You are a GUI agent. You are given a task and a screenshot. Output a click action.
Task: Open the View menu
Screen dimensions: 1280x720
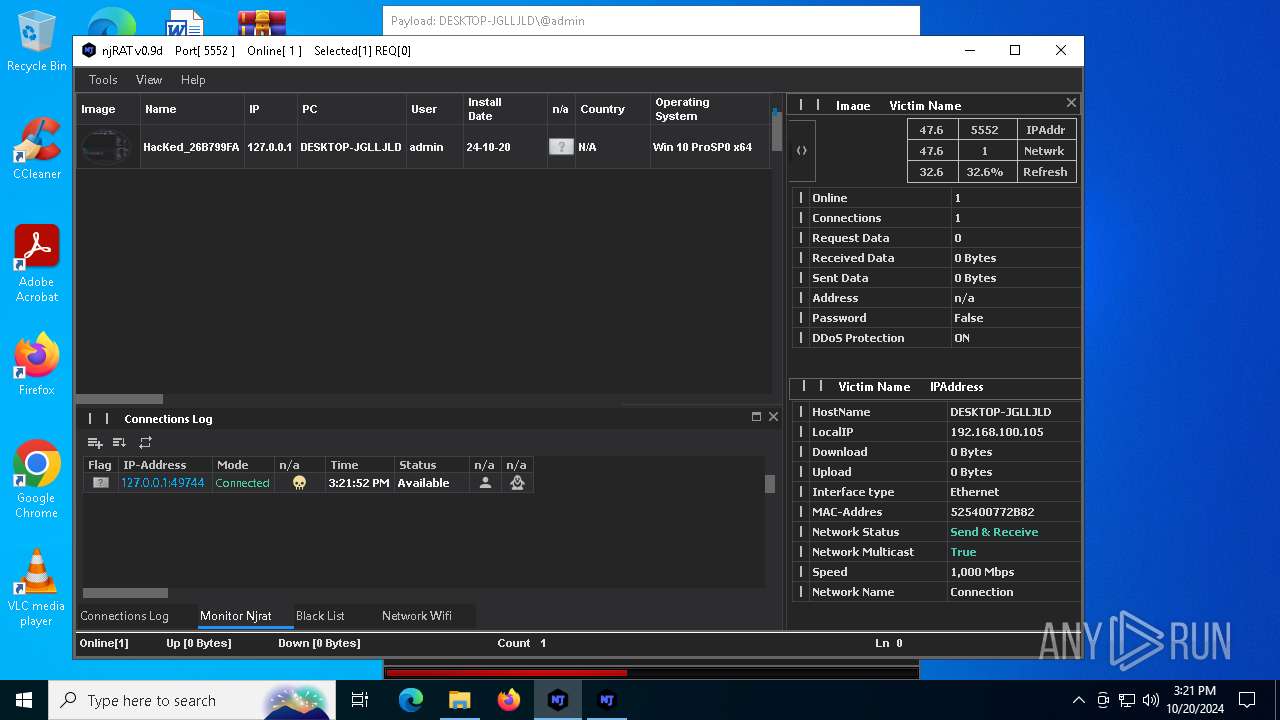(x=149, y=80)
